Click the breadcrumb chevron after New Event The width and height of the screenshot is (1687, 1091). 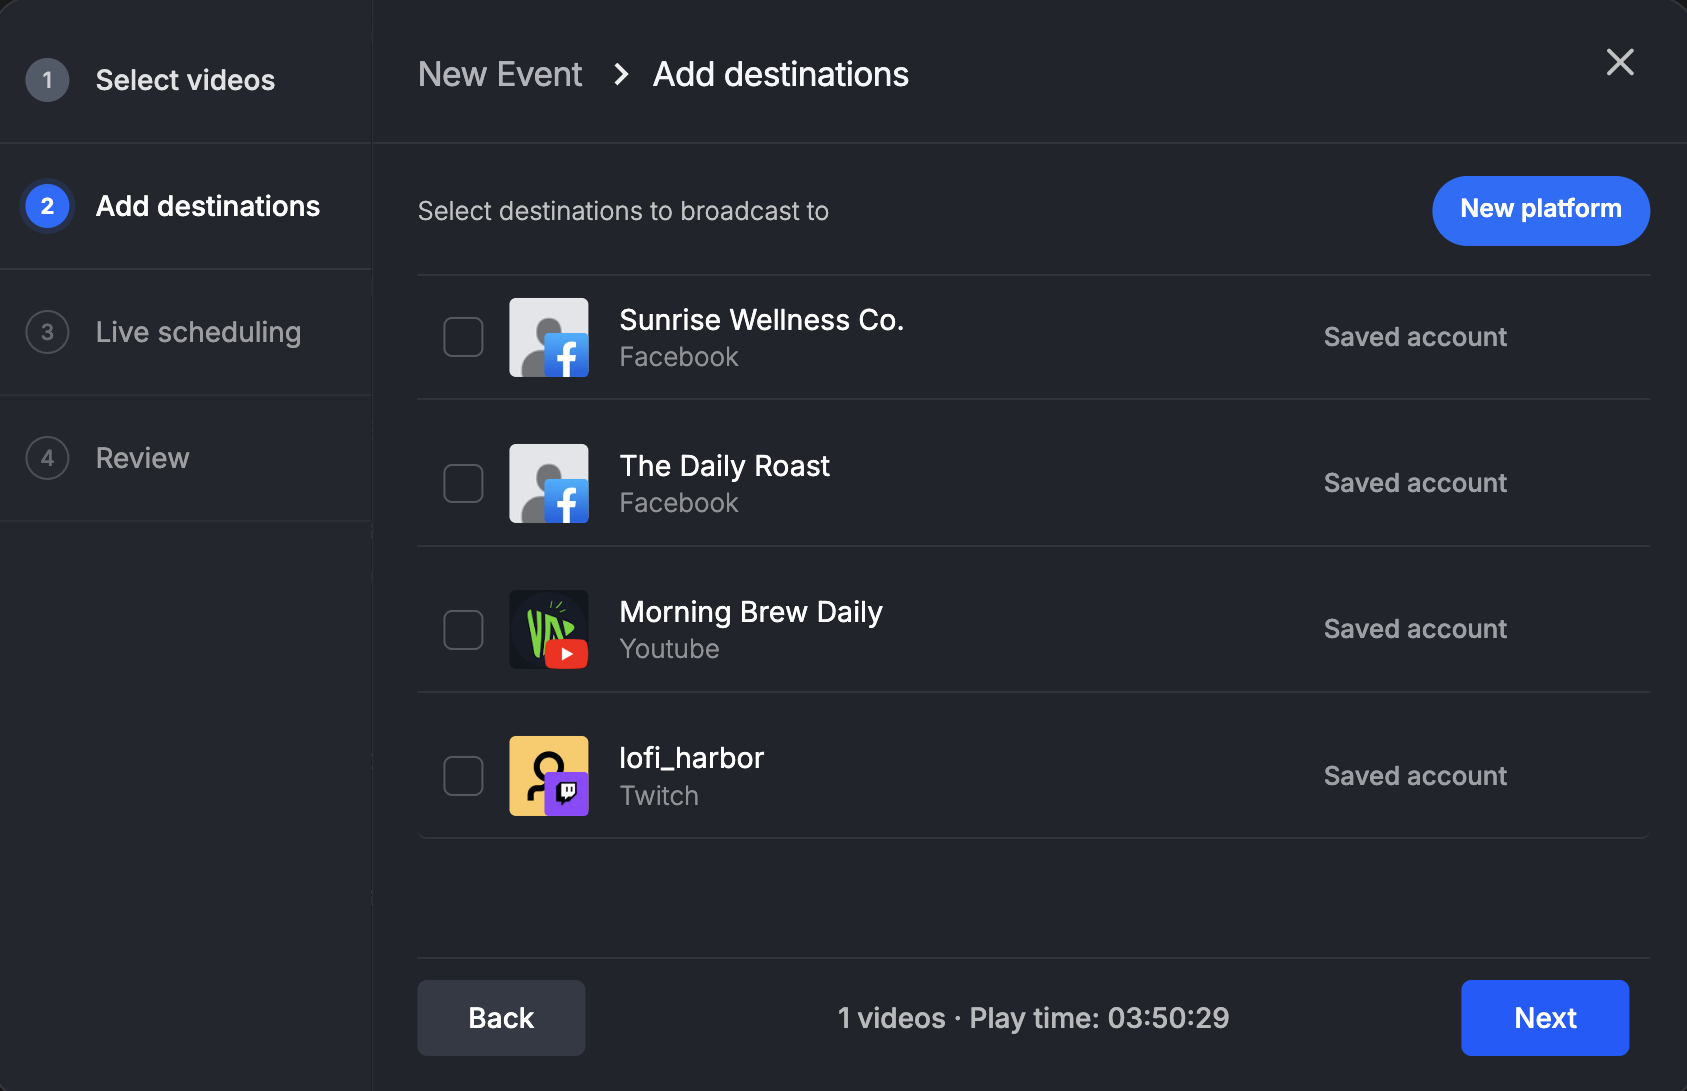tap(621, 74)
